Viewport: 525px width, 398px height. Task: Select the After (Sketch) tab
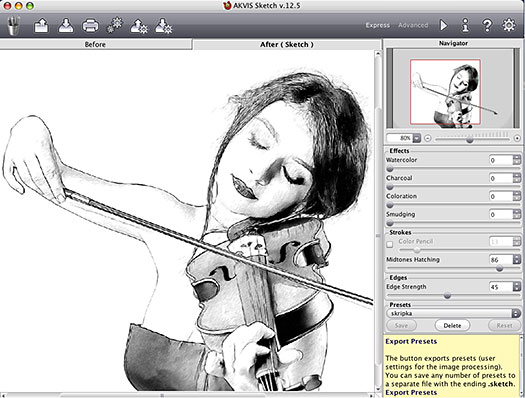287,45
